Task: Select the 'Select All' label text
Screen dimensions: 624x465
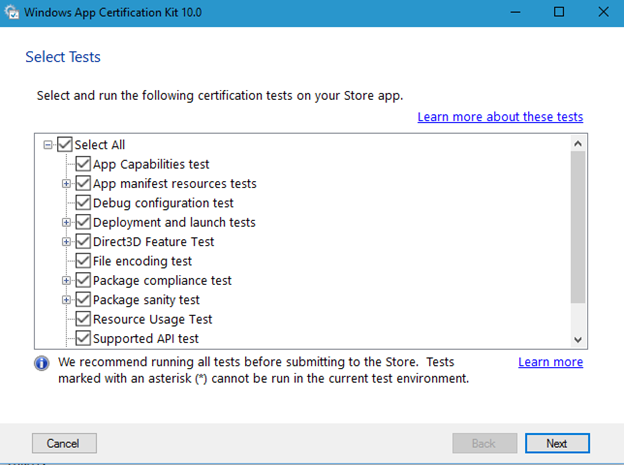Action: click(x=99, y=145)
